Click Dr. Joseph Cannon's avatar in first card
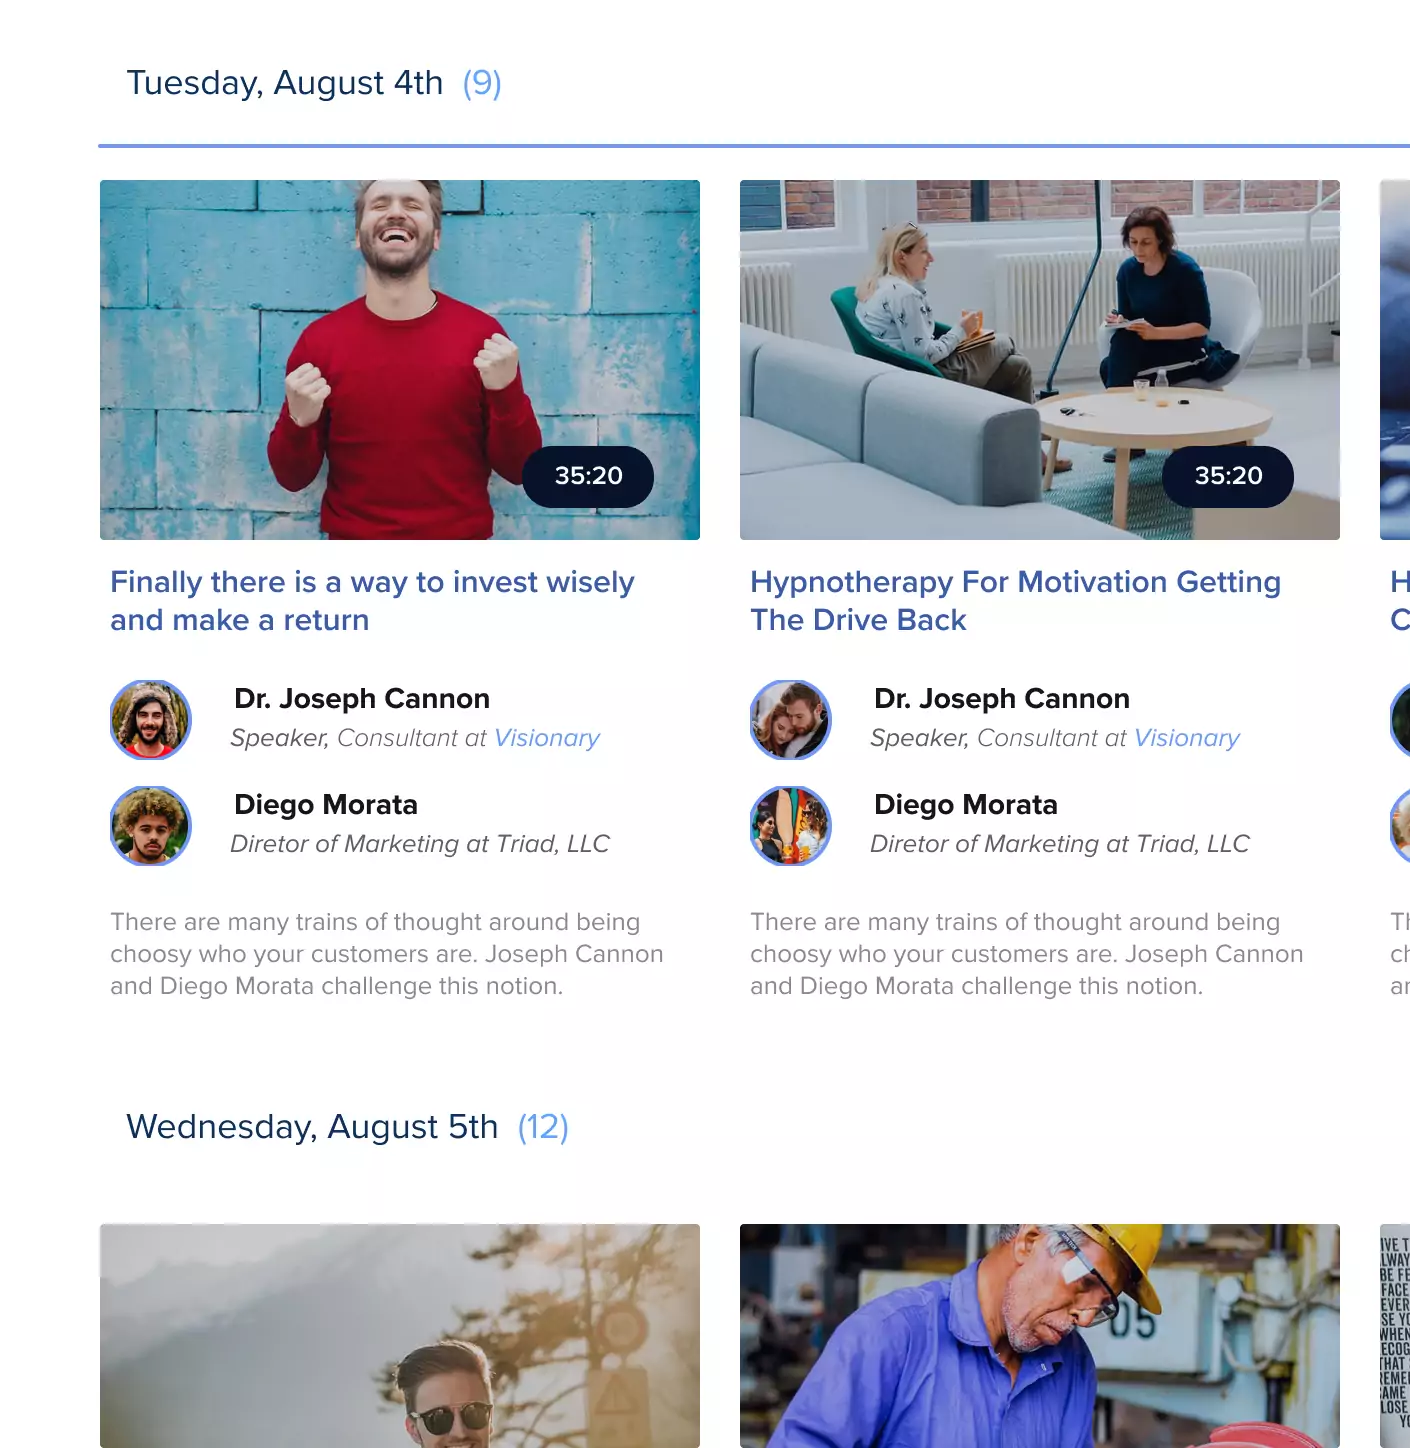This screenshot has height=1448, width=1410. [x=151, y=720]
